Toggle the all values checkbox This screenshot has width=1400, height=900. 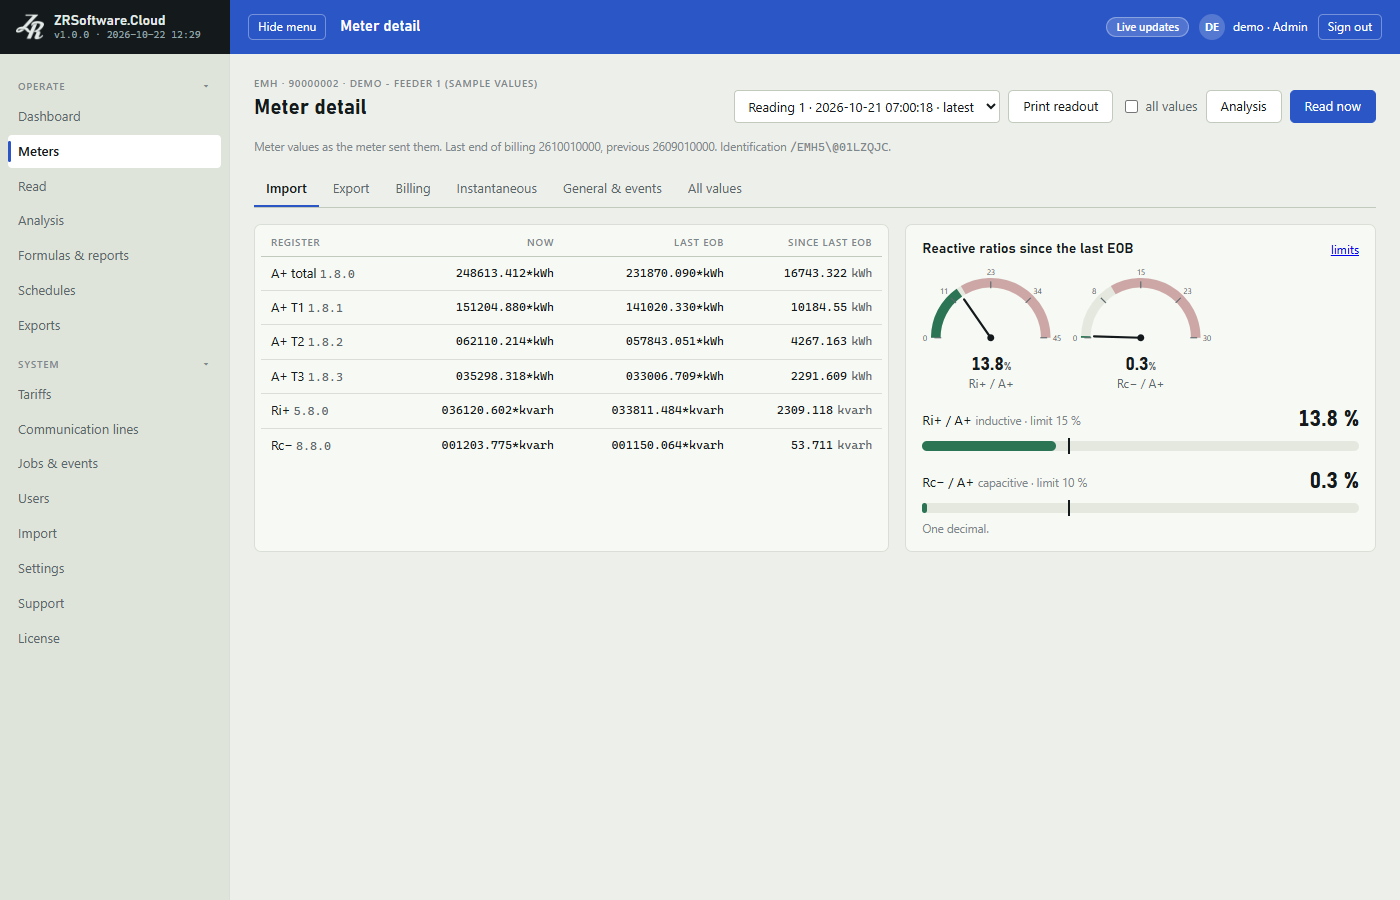point(1131,107)
